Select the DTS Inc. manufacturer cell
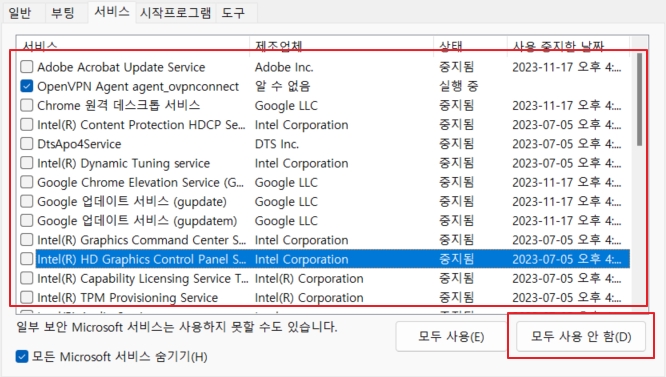This screenshot has width=666, height=377. click(277, 144)
